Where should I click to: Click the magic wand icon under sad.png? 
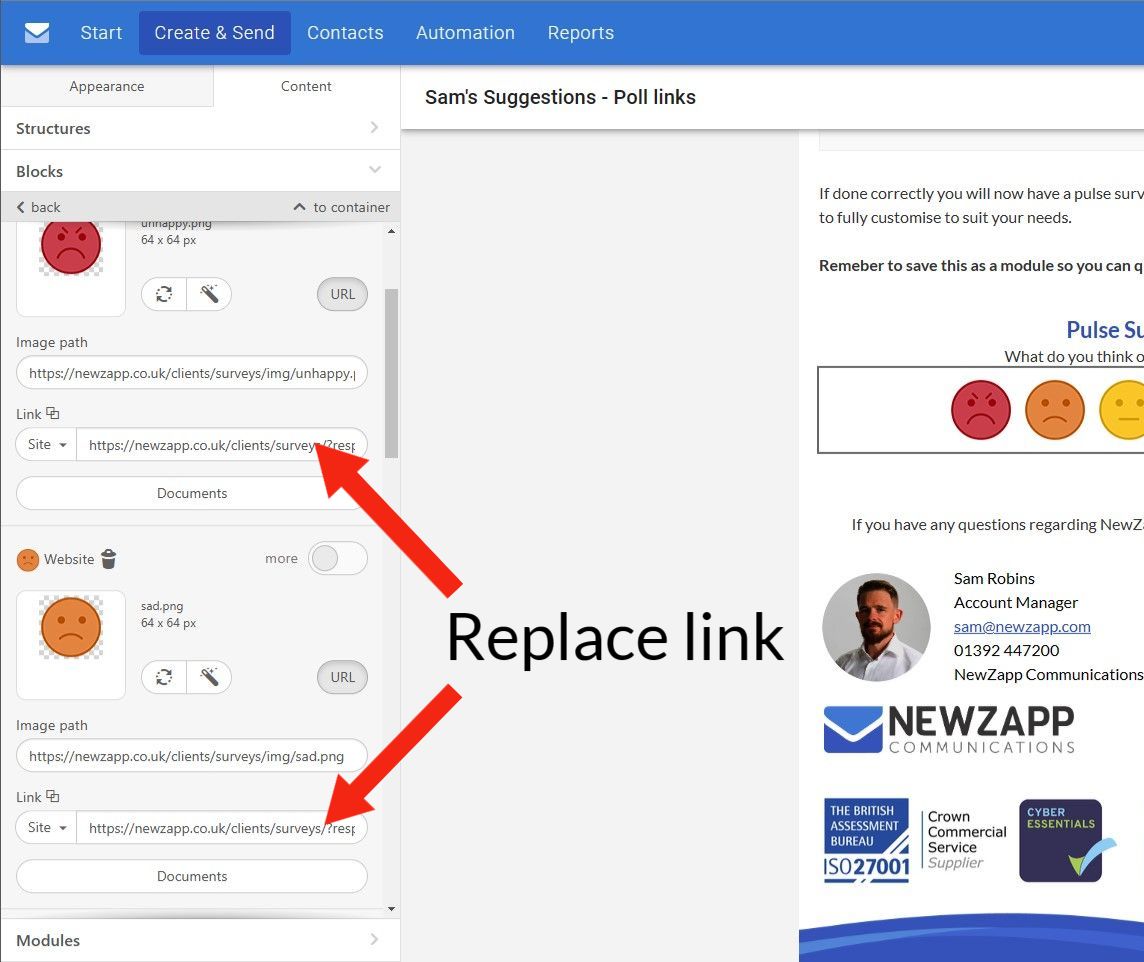tap(209, 677)
